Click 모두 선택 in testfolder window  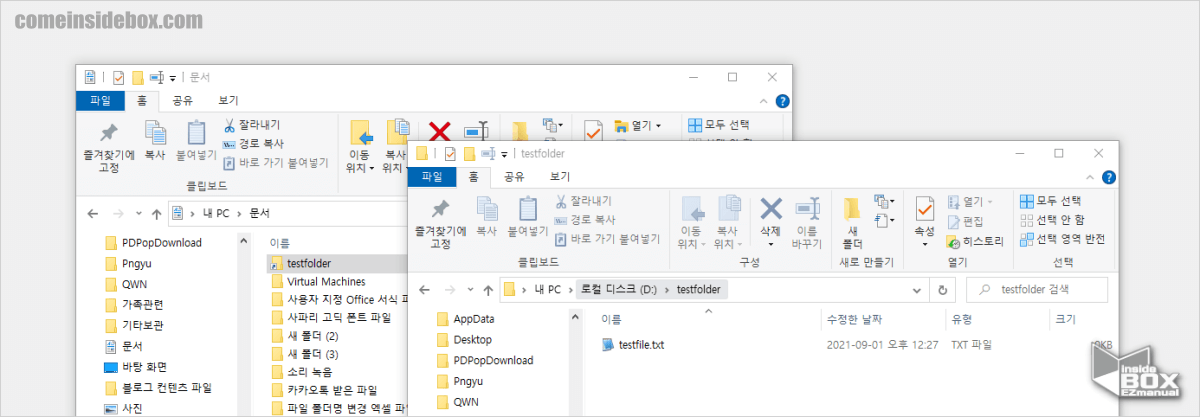(1051, 201)
